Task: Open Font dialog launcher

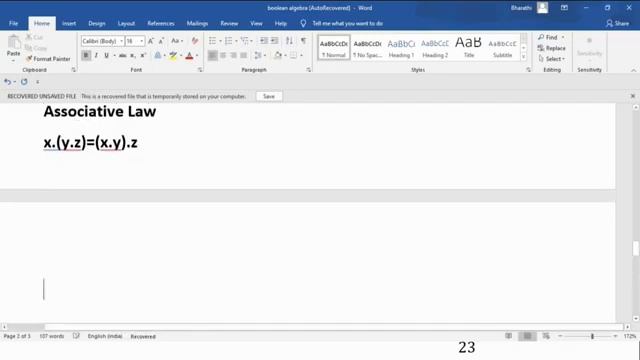Action: point(200,70)
